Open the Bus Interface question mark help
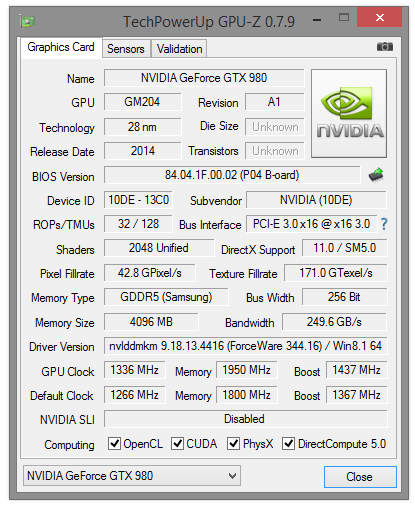415x506 pixels. 384,224
